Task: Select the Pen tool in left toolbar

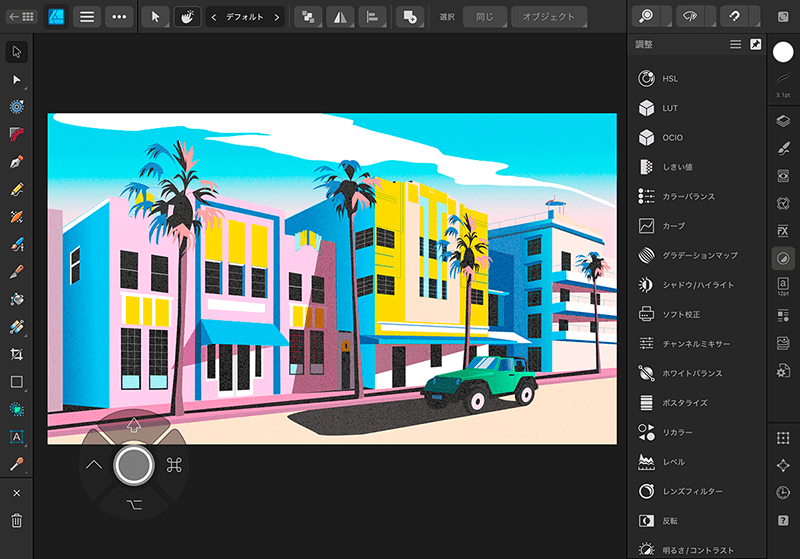Action: (16, 161)
